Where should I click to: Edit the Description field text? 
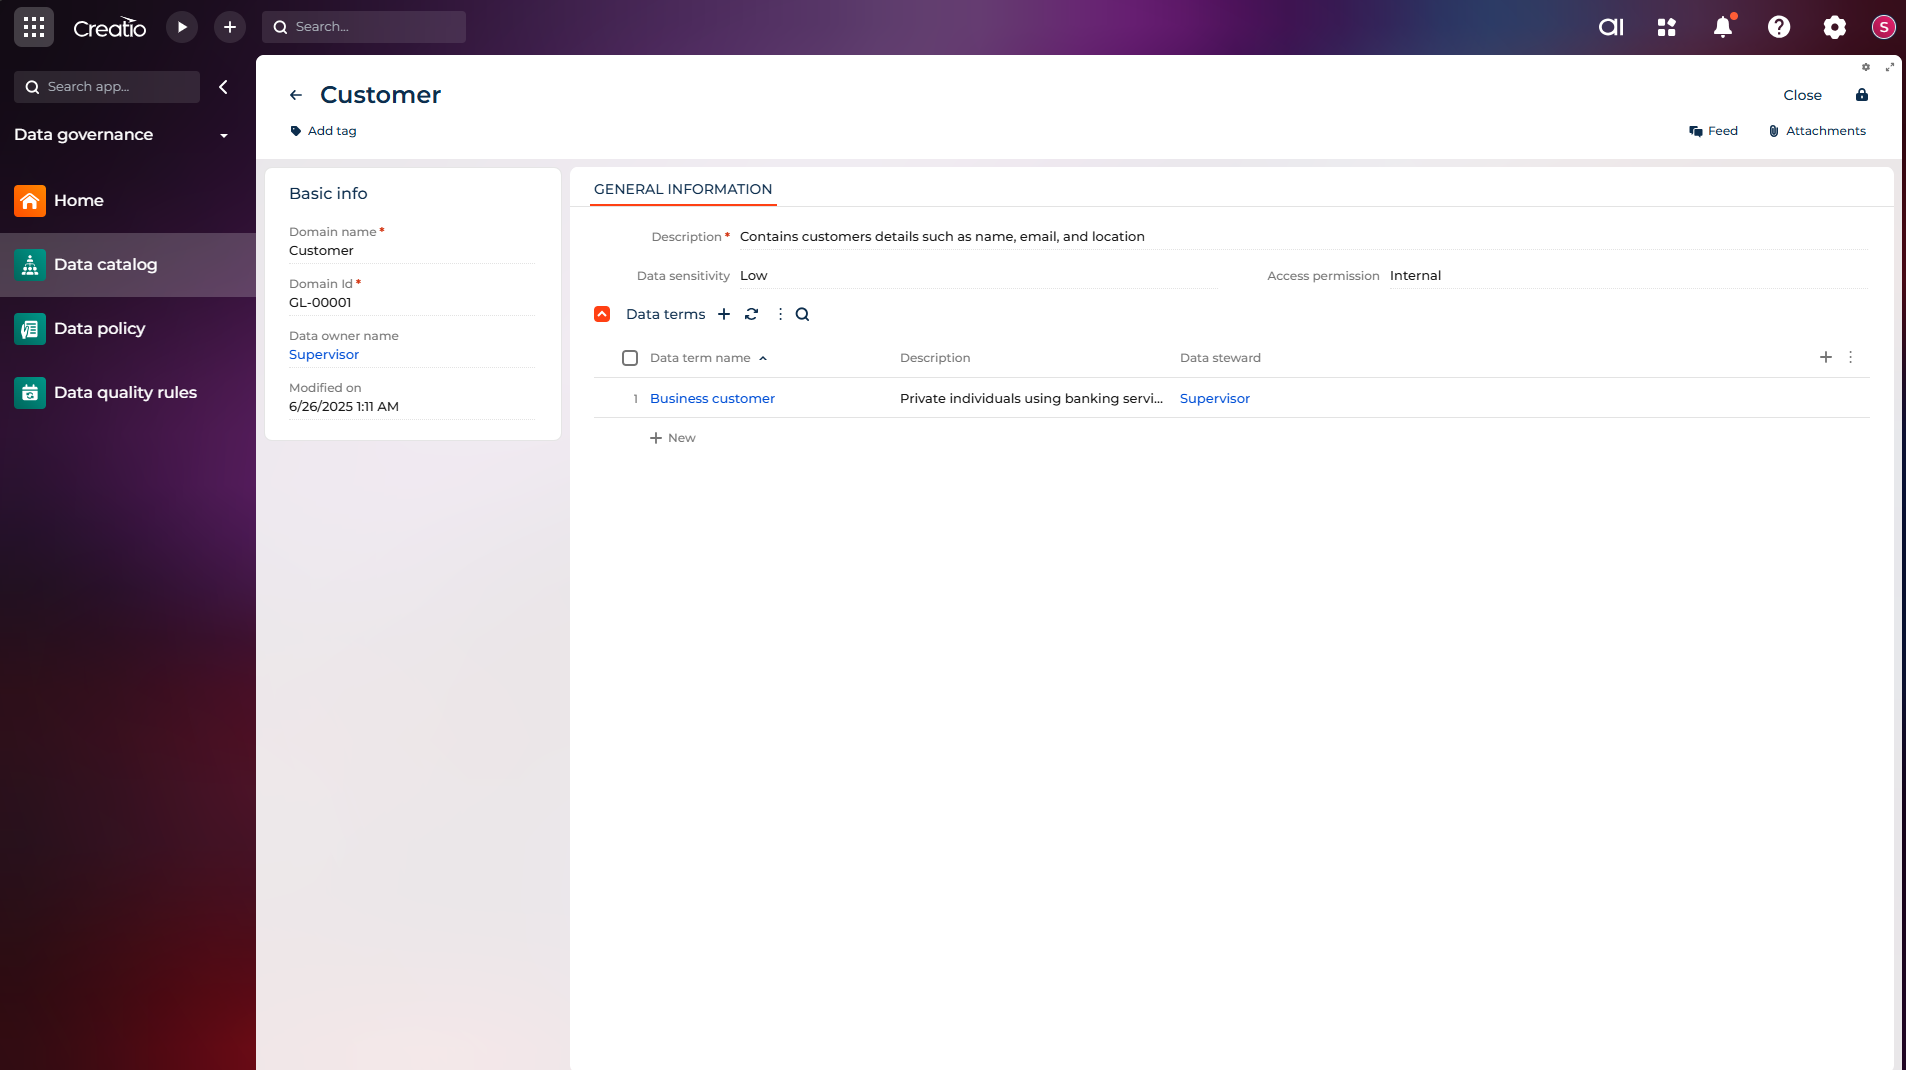click(1303, 237)
